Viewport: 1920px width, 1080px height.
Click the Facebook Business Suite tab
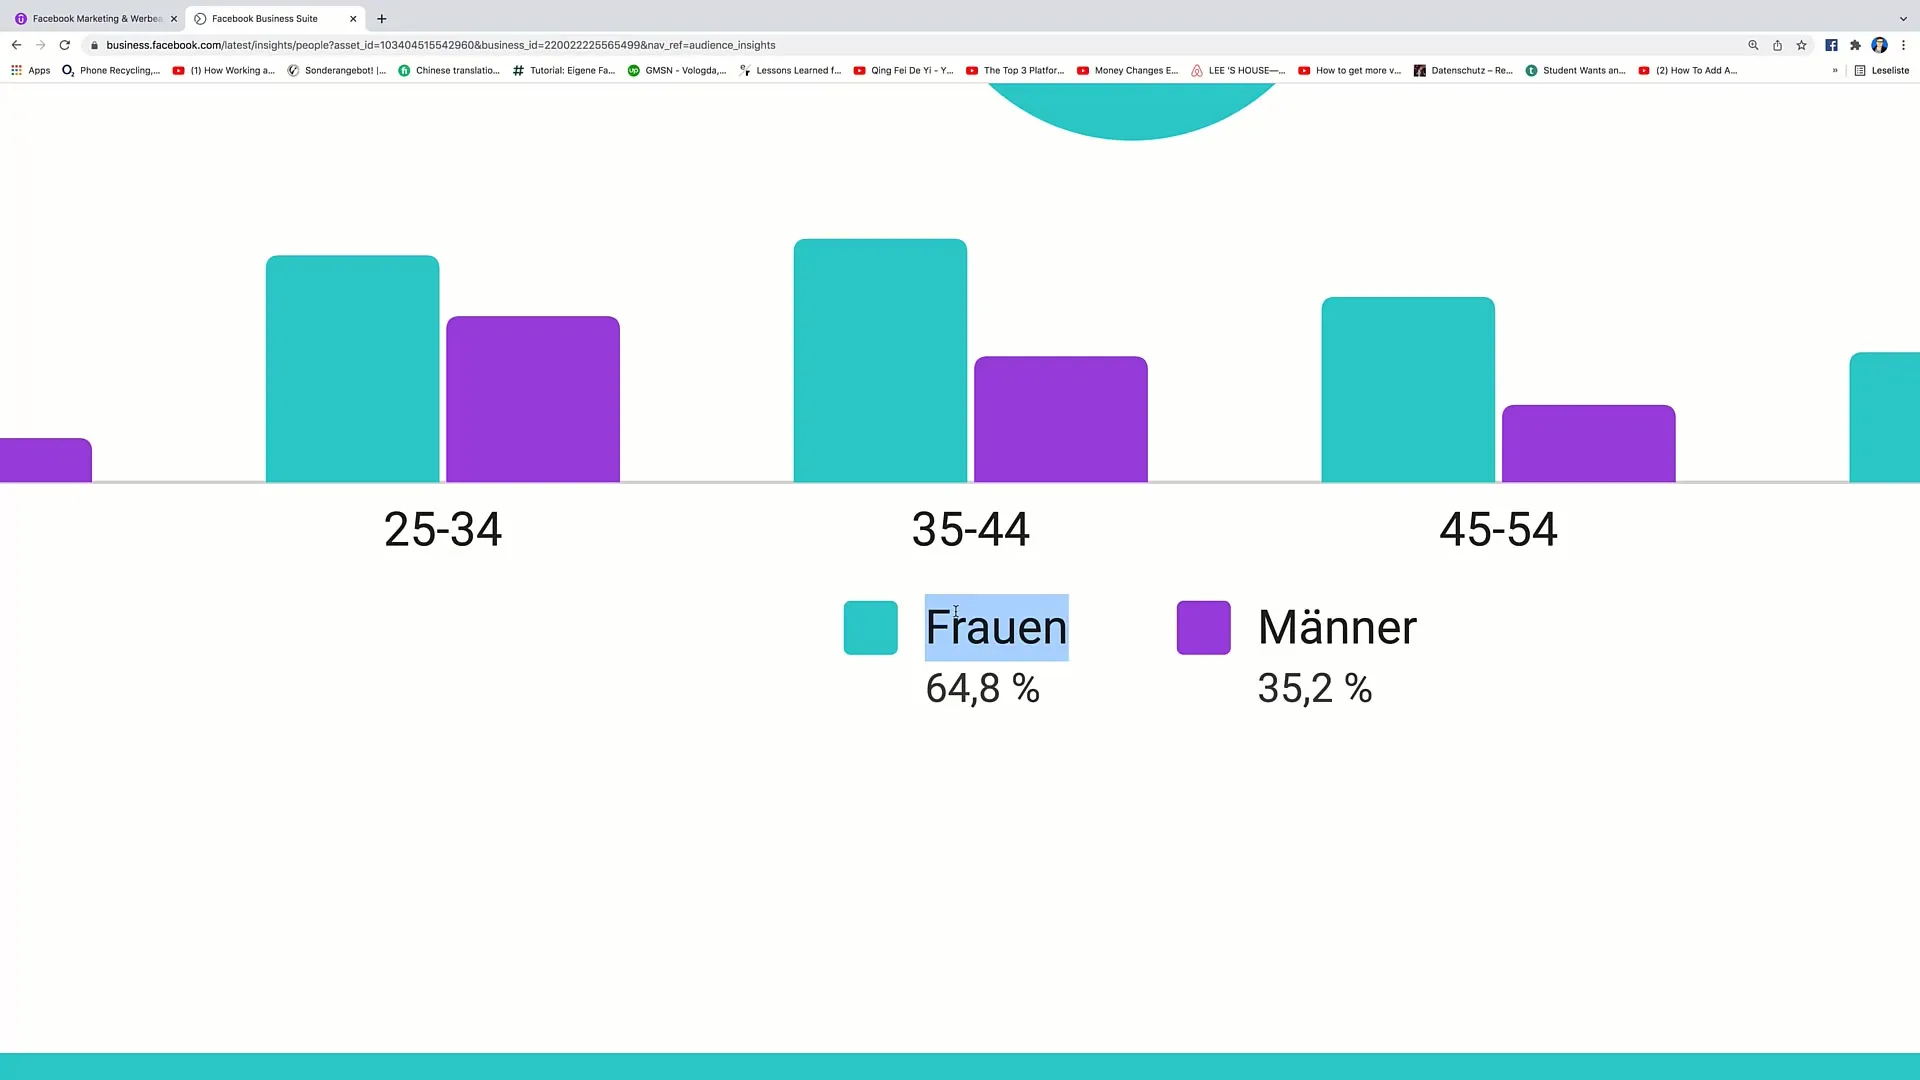tap(264, 18)
